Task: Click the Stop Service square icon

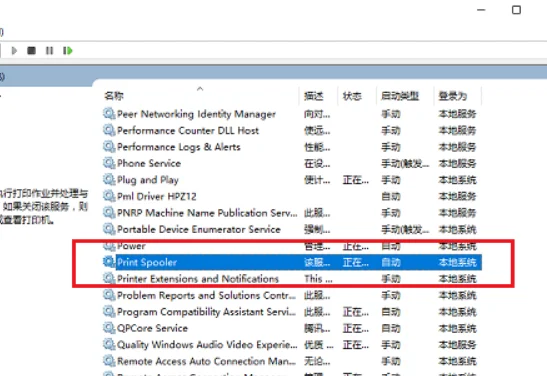Action: pos(31,51)
